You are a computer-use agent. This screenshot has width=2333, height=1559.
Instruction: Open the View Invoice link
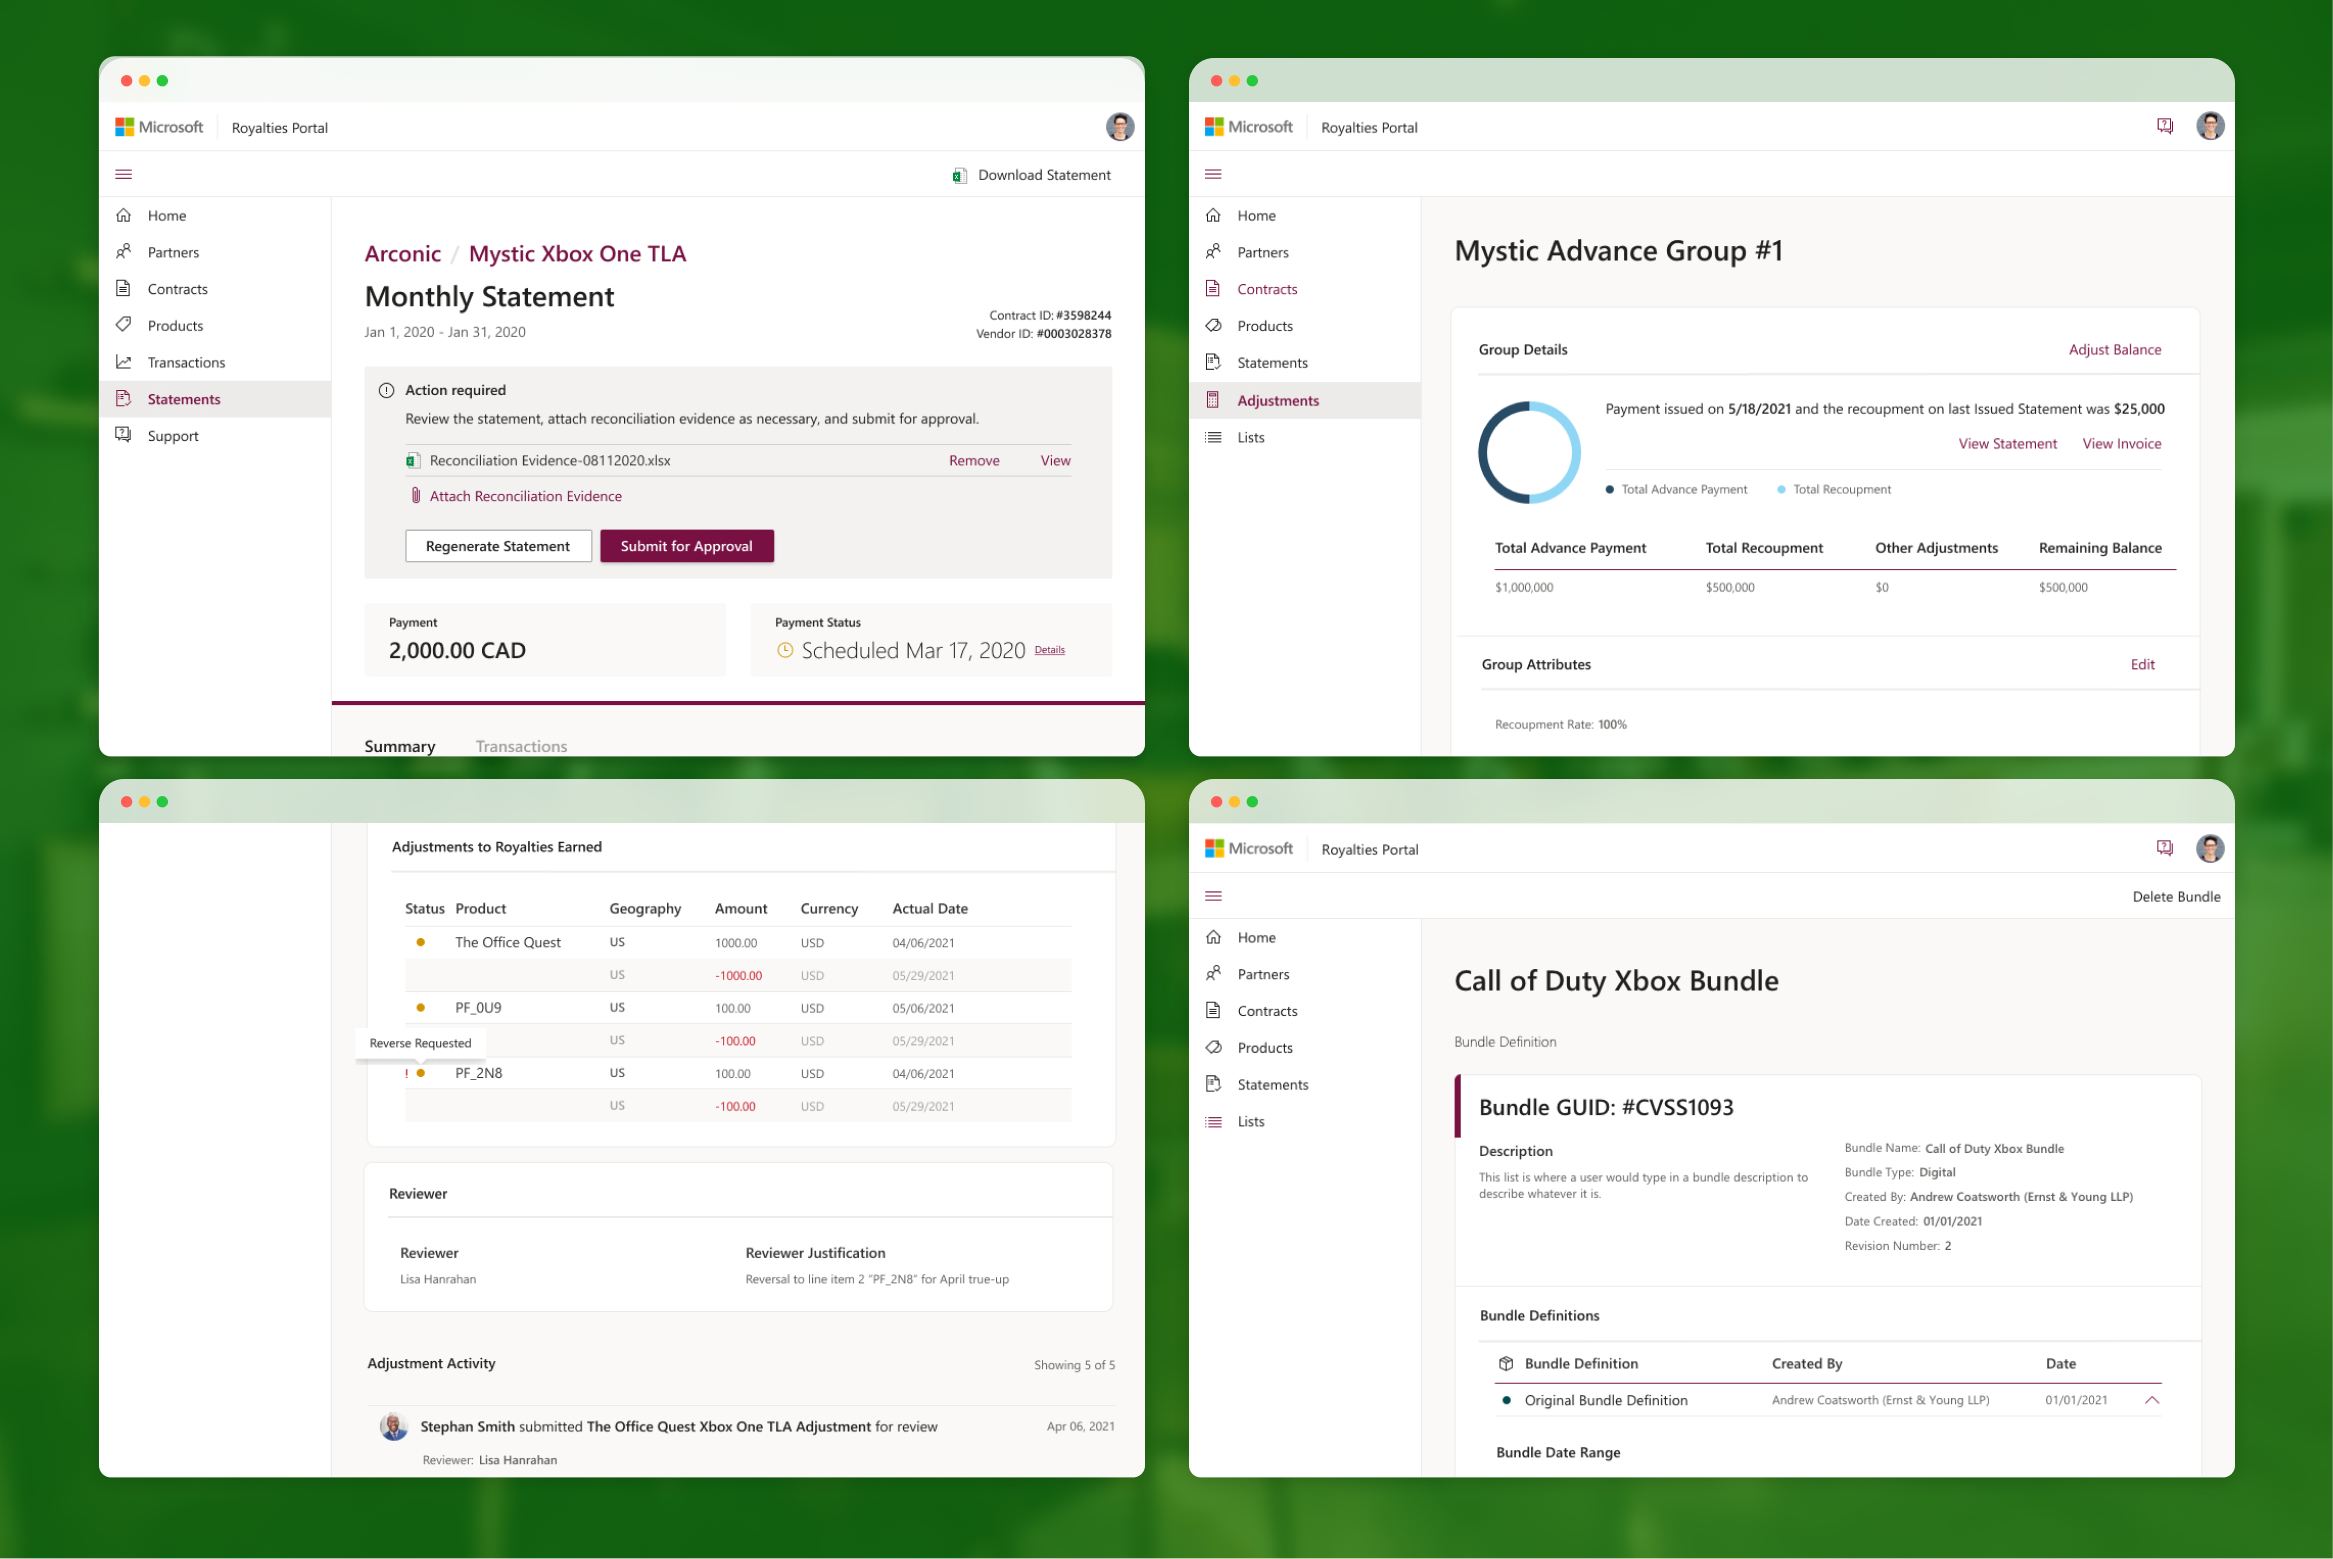tap(2121, 443)
